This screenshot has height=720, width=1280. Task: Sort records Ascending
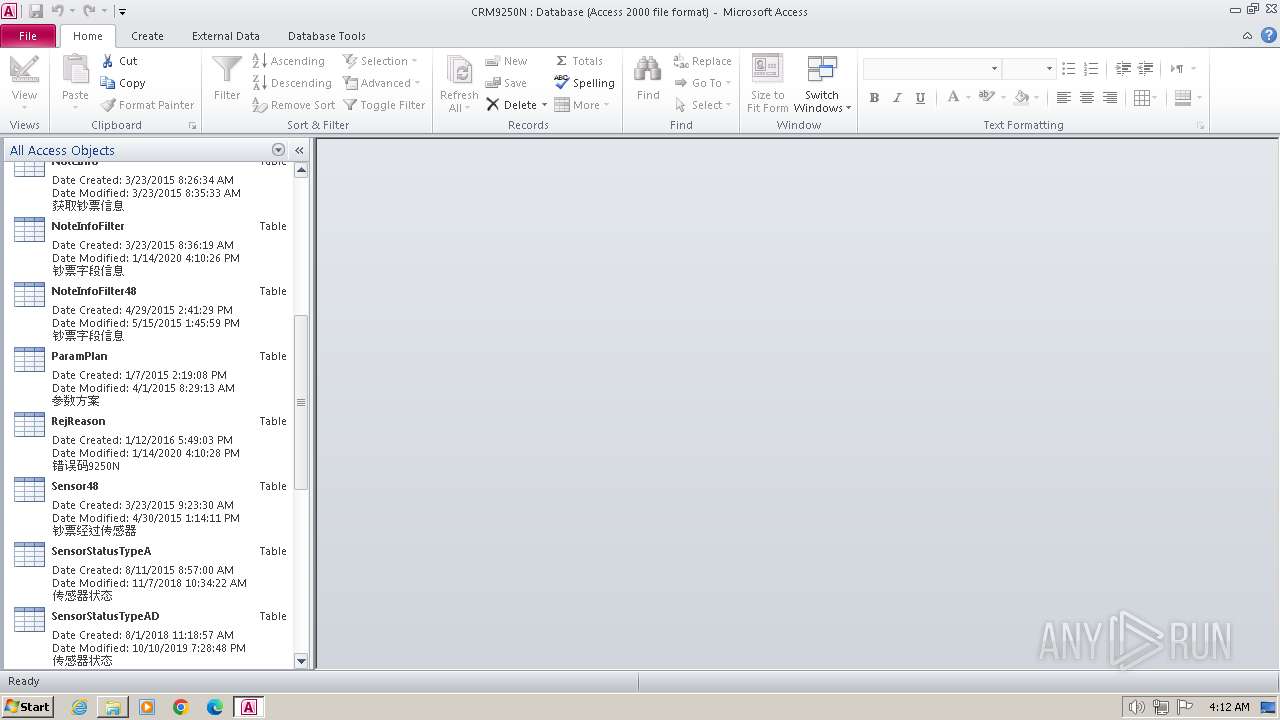(289, 61)
